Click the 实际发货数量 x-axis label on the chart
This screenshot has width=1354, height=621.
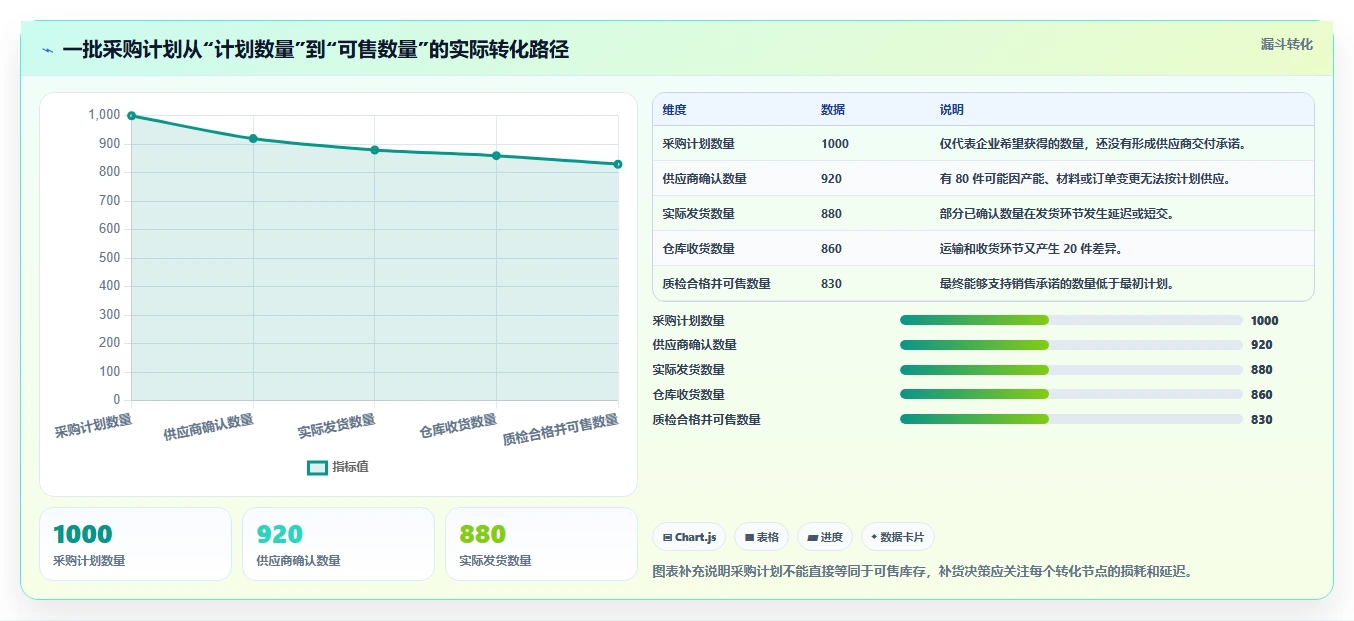pos(337,426)
